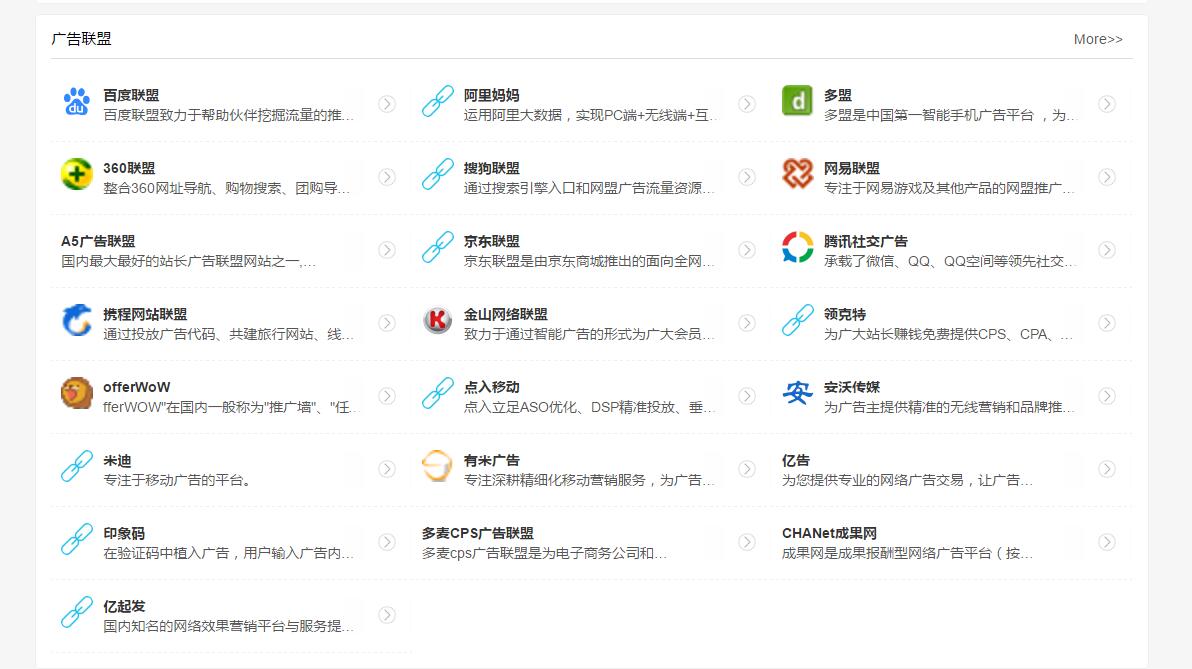Click the 广告联盟 section heading

(79, 39)
